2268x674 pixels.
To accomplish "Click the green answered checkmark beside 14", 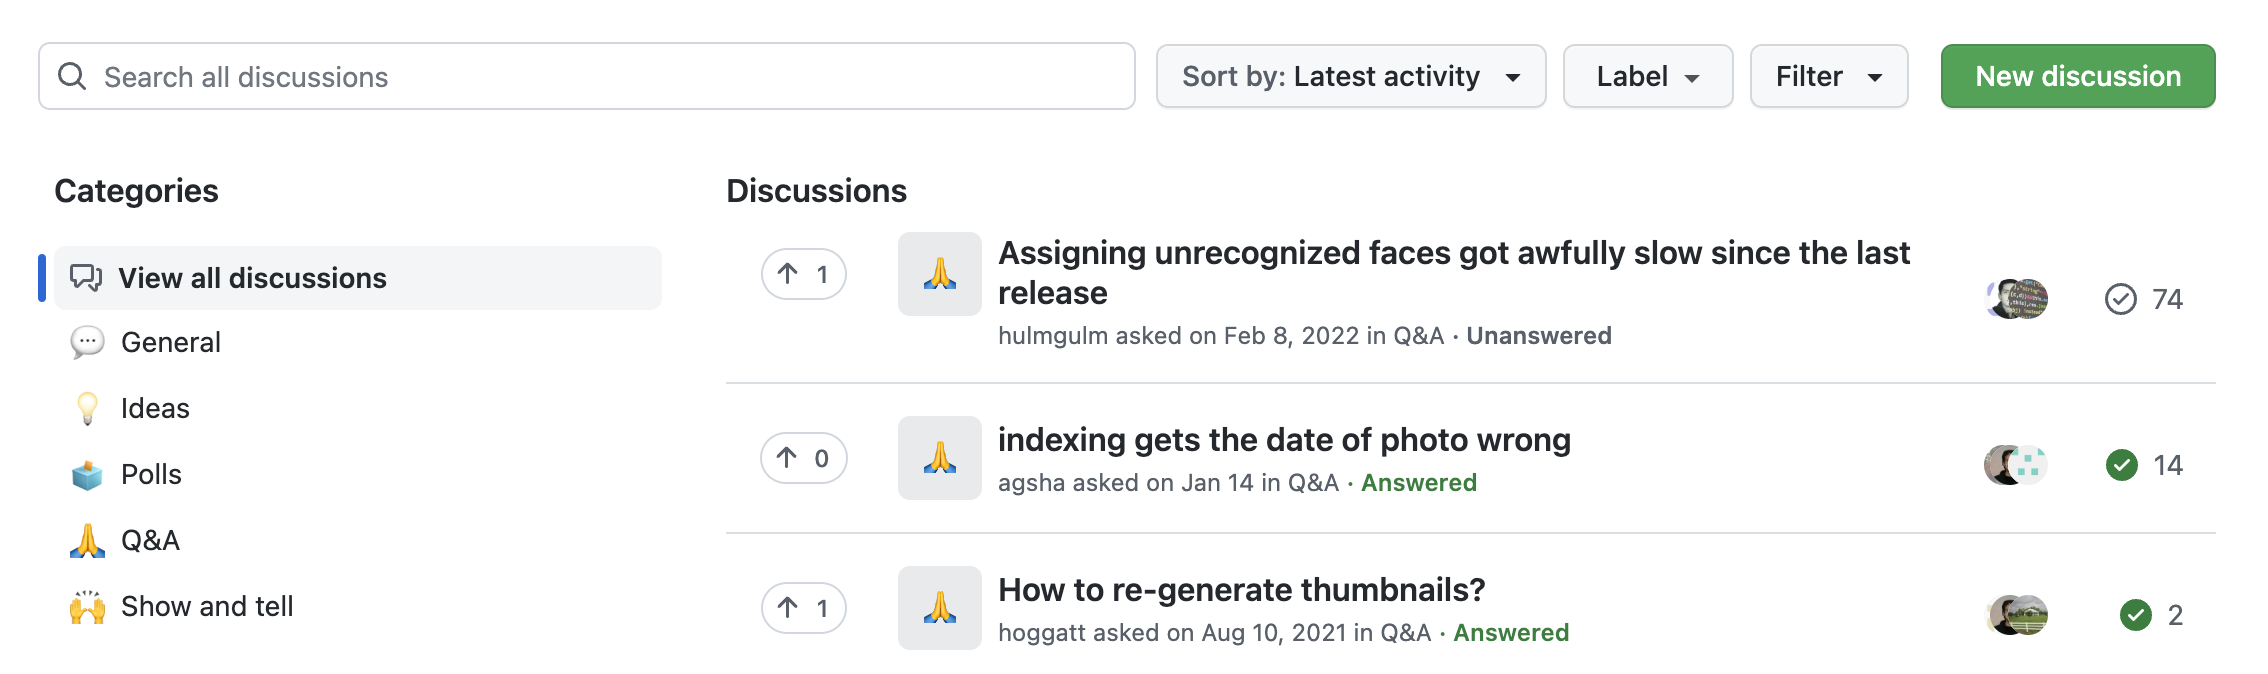I will pyautogui.click(x=2121, y=465).
